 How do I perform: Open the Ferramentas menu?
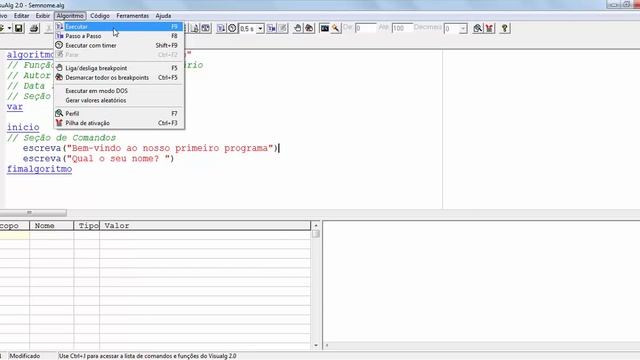pos(133,16)
